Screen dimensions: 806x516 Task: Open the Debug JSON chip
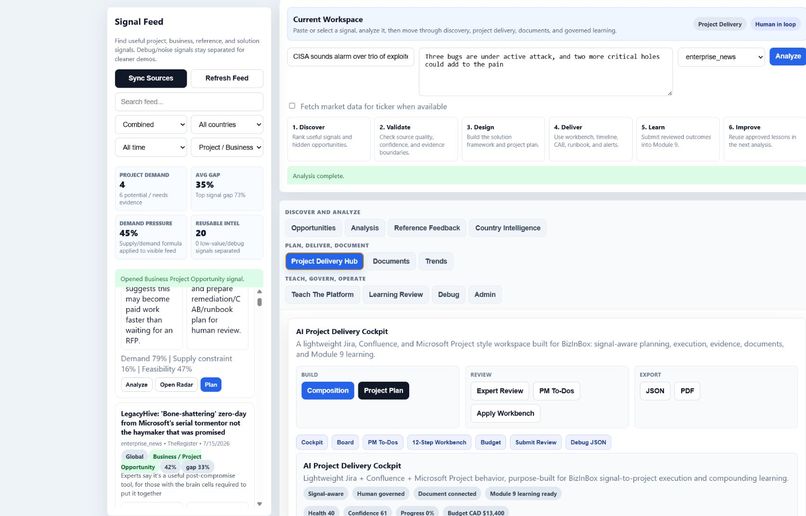pos(588,442)
